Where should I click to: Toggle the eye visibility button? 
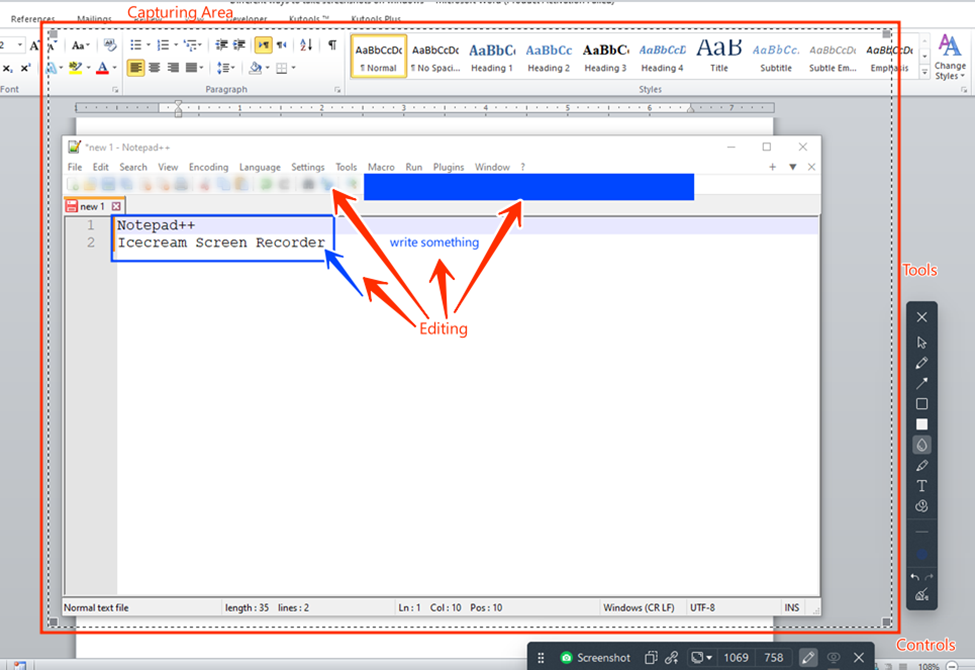(833, 658)
